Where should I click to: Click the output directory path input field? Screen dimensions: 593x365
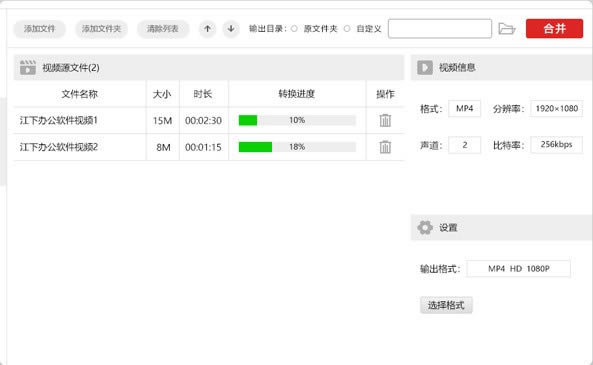pos(440,29)
